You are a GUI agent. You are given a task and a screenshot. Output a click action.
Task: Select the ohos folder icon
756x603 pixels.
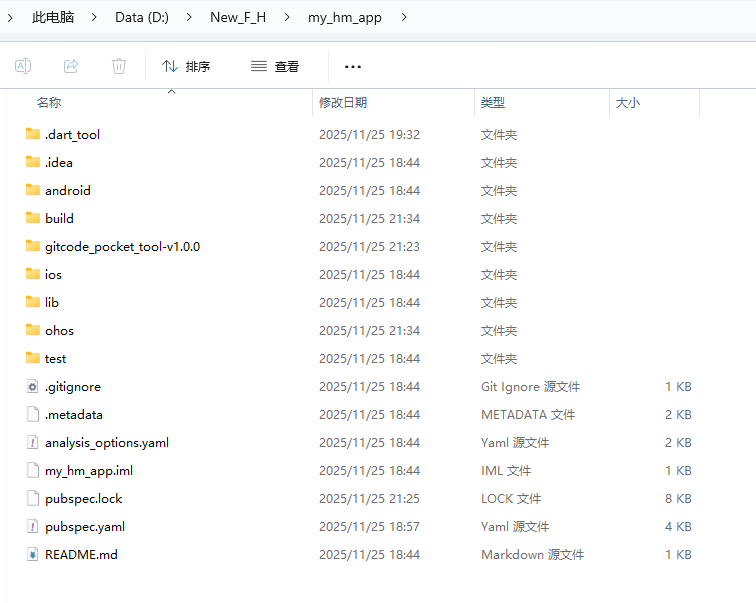click(x=33, y=330)
